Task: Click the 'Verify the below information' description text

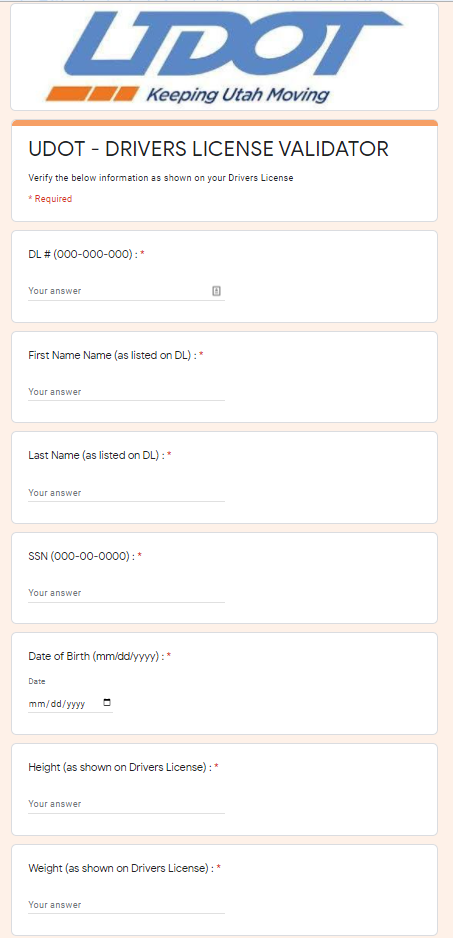Action: click(161, 178)
